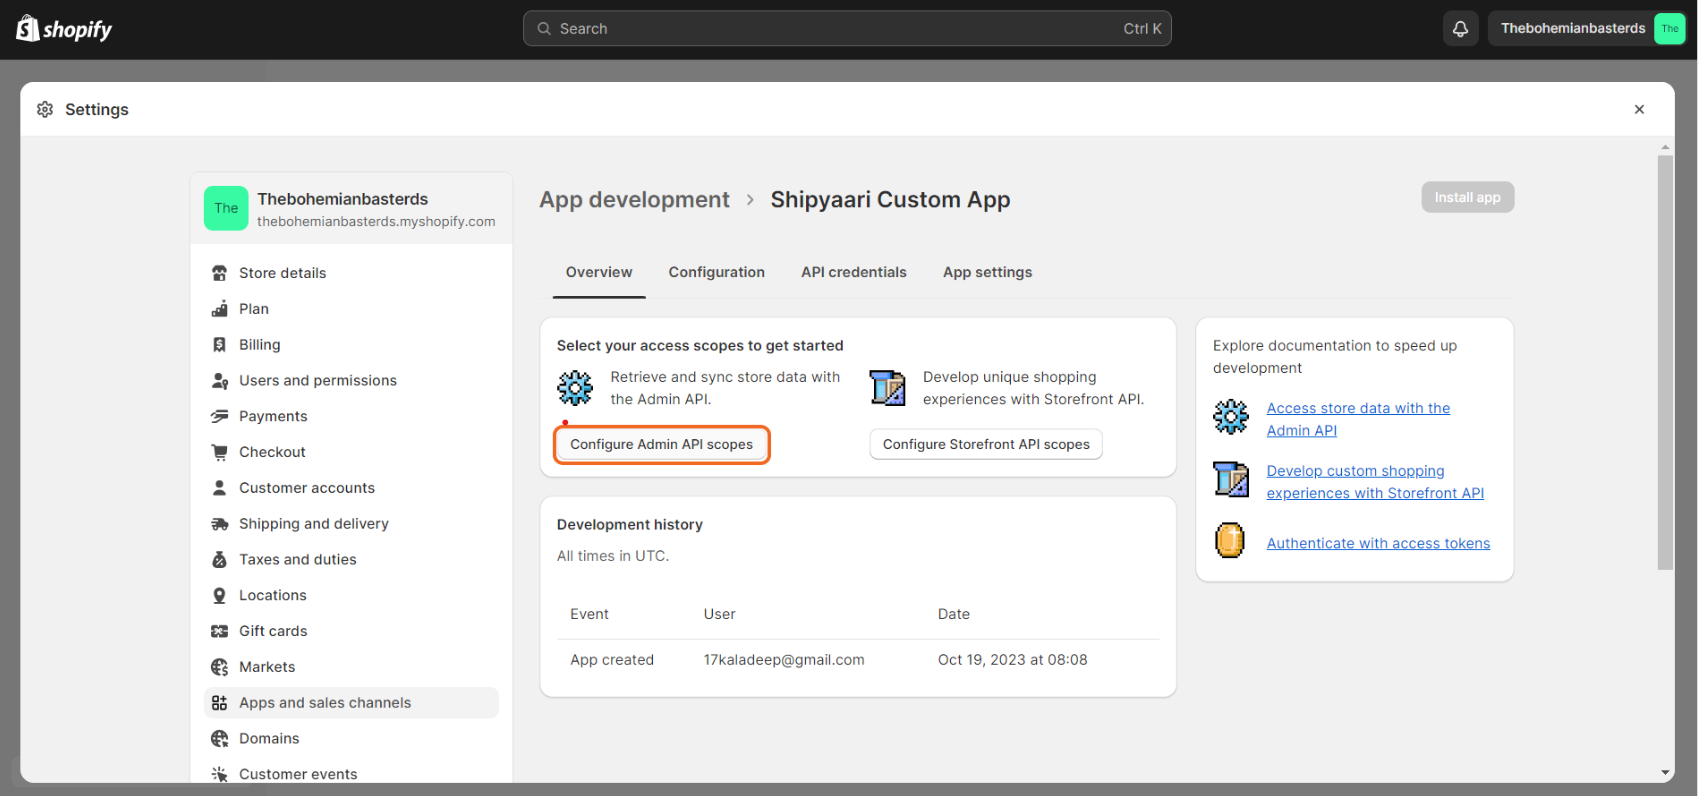
Task: Click the Gift cards icon
Action: coord(220,631)
